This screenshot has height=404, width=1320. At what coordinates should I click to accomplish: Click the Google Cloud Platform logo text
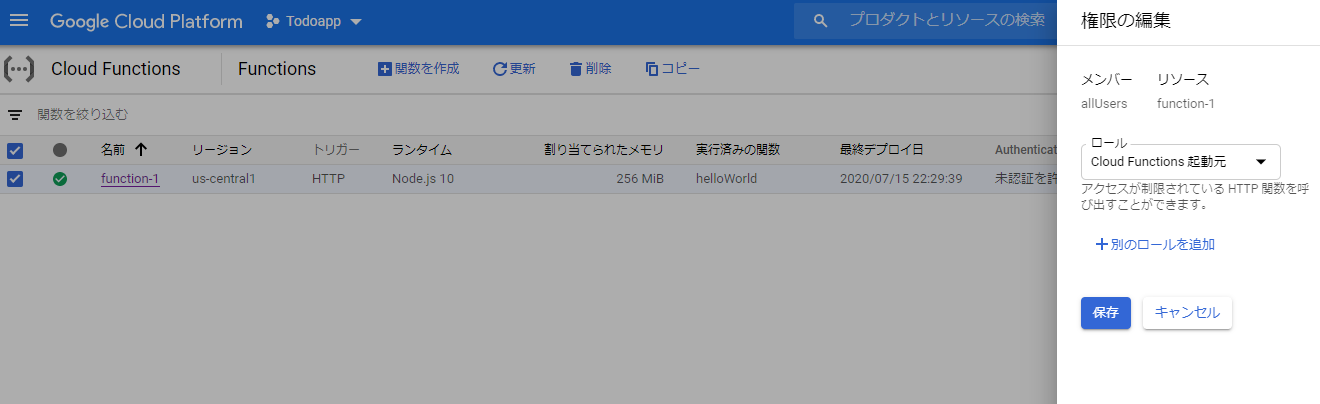click(146, 21)
